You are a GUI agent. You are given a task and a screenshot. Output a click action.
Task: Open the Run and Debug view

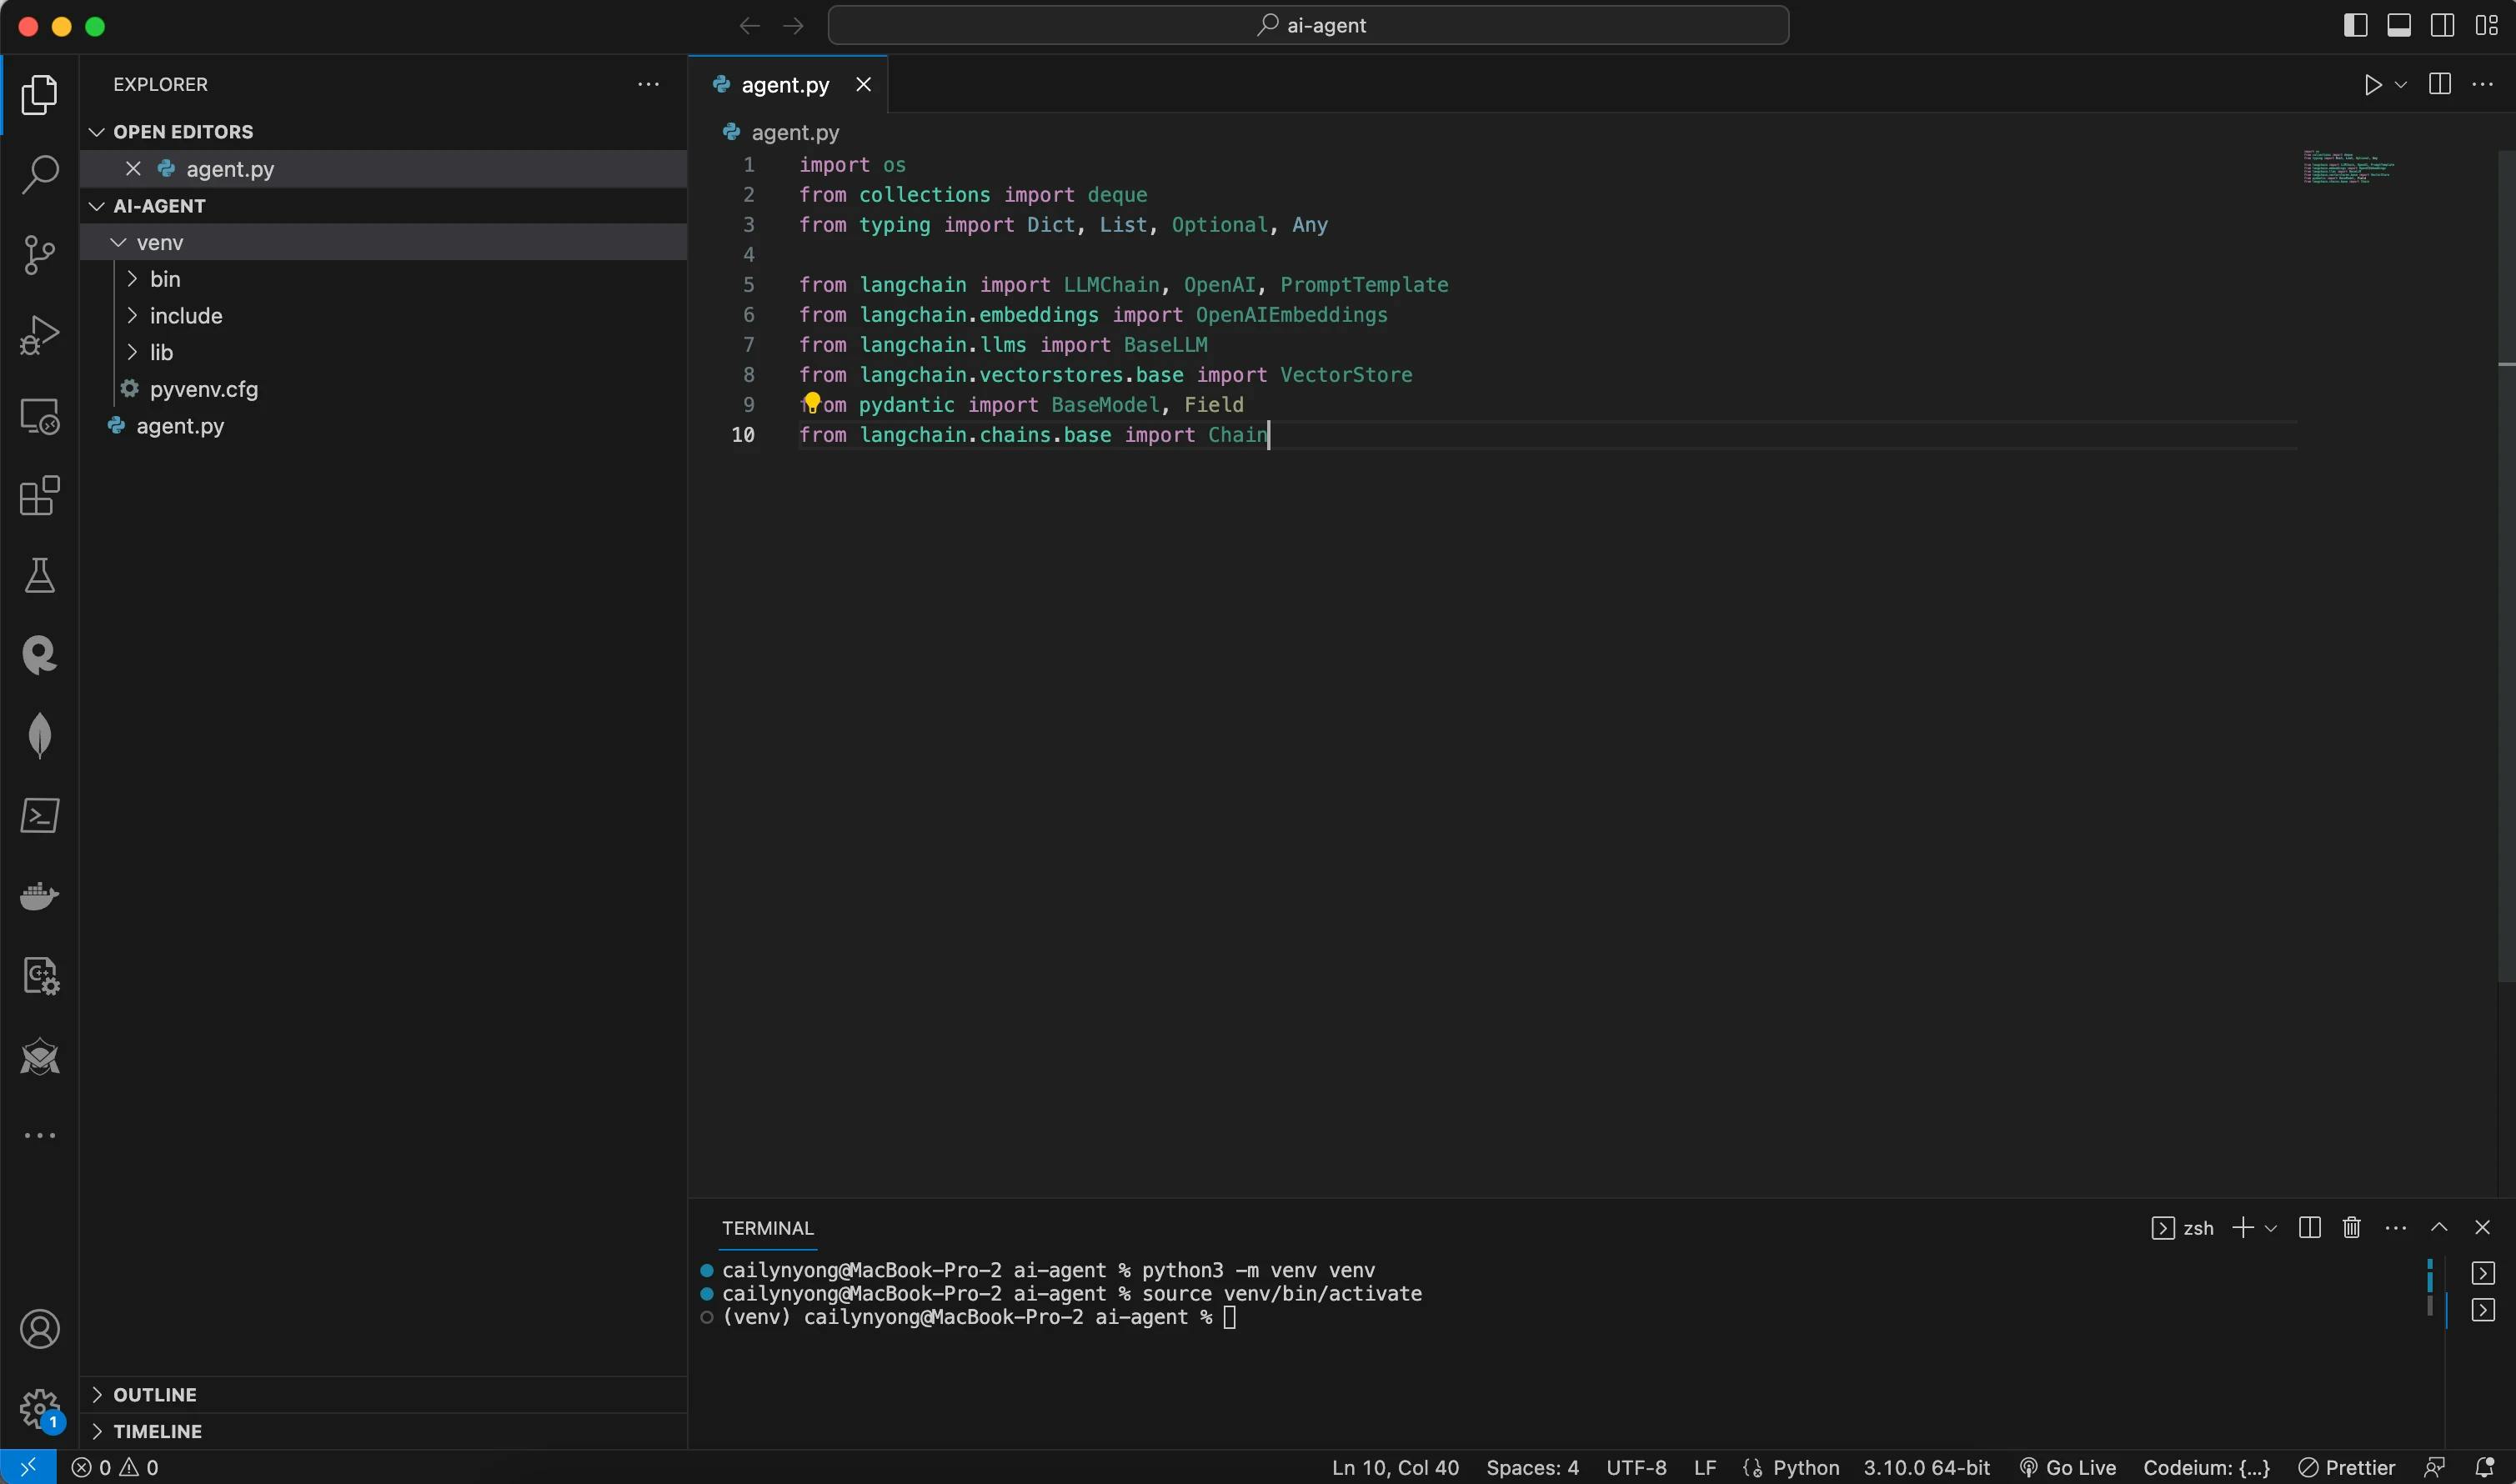click(x=39, y=335)
